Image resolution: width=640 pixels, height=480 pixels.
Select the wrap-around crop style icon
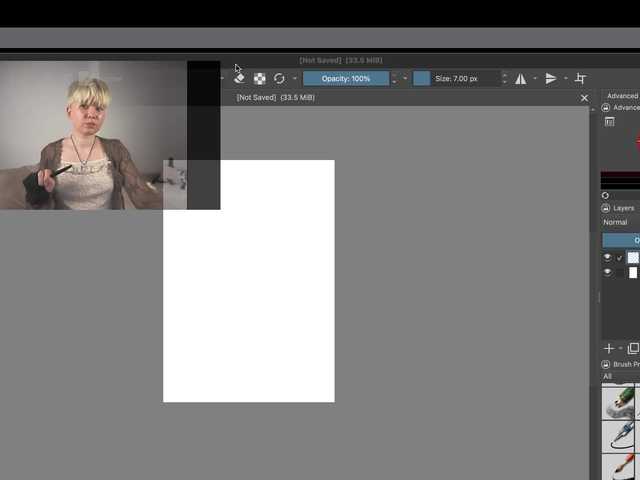[x=580, y=78]
